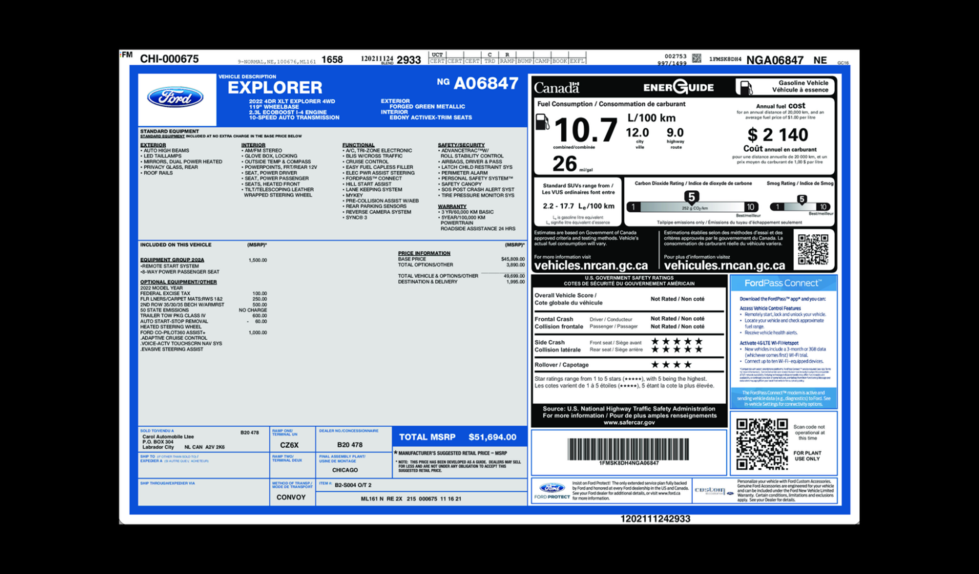Click the dealer number B20 478
This screenshot has width=979, height=574.
tap(350, 445)
